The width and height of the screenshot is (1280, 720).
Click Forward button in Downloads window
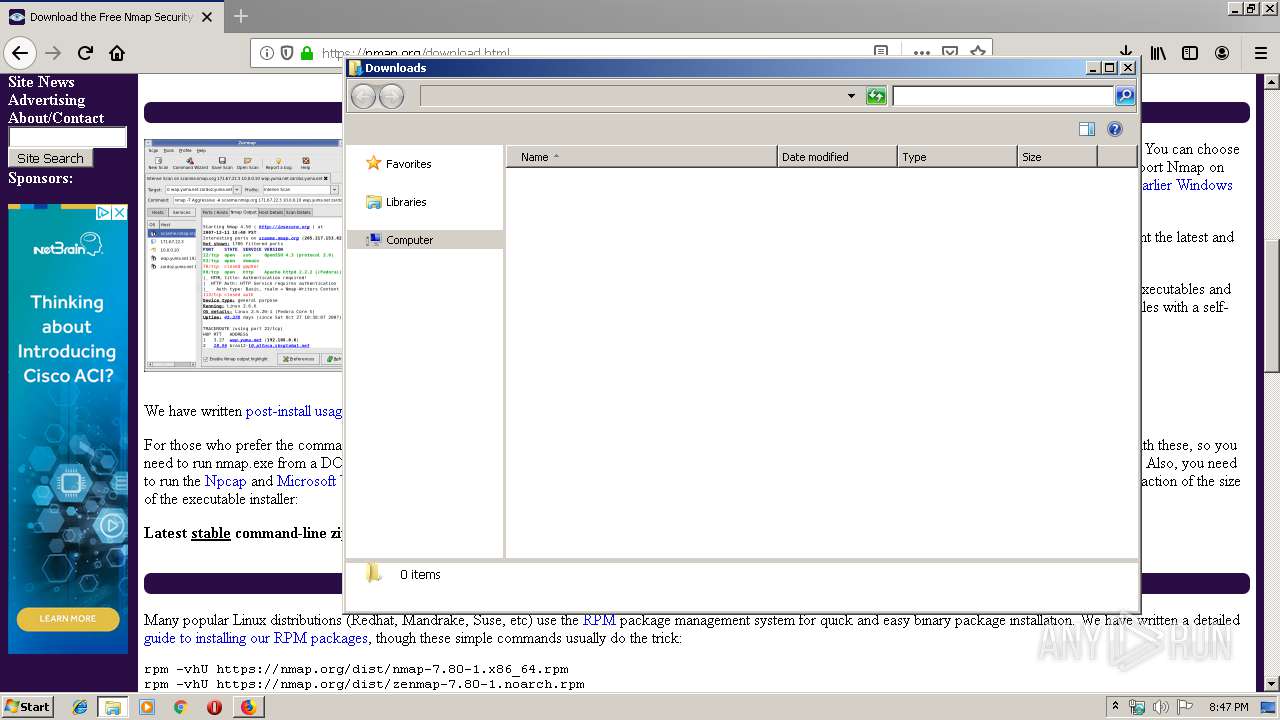click(392, 96)
